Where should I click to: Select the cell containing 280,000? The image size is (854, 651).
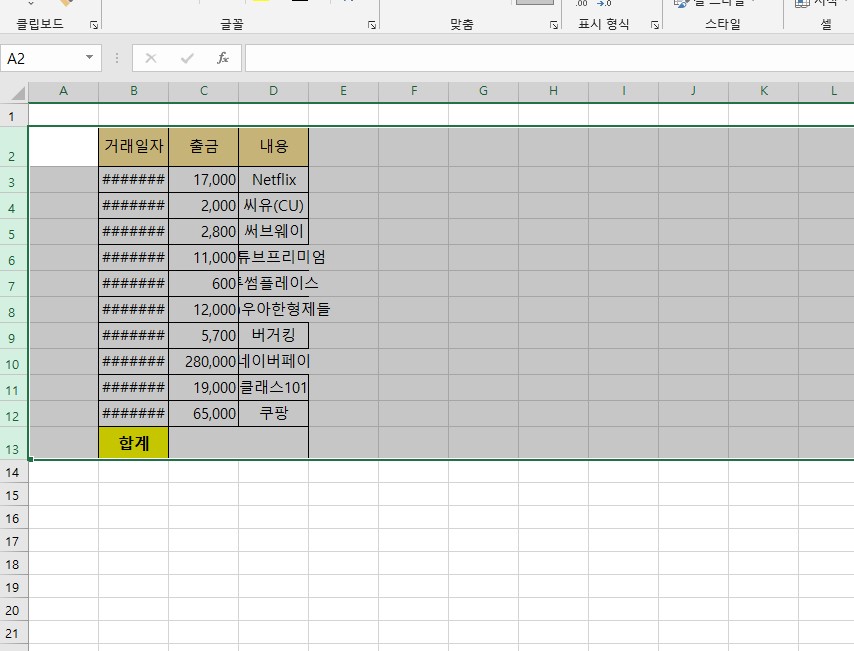204,362
